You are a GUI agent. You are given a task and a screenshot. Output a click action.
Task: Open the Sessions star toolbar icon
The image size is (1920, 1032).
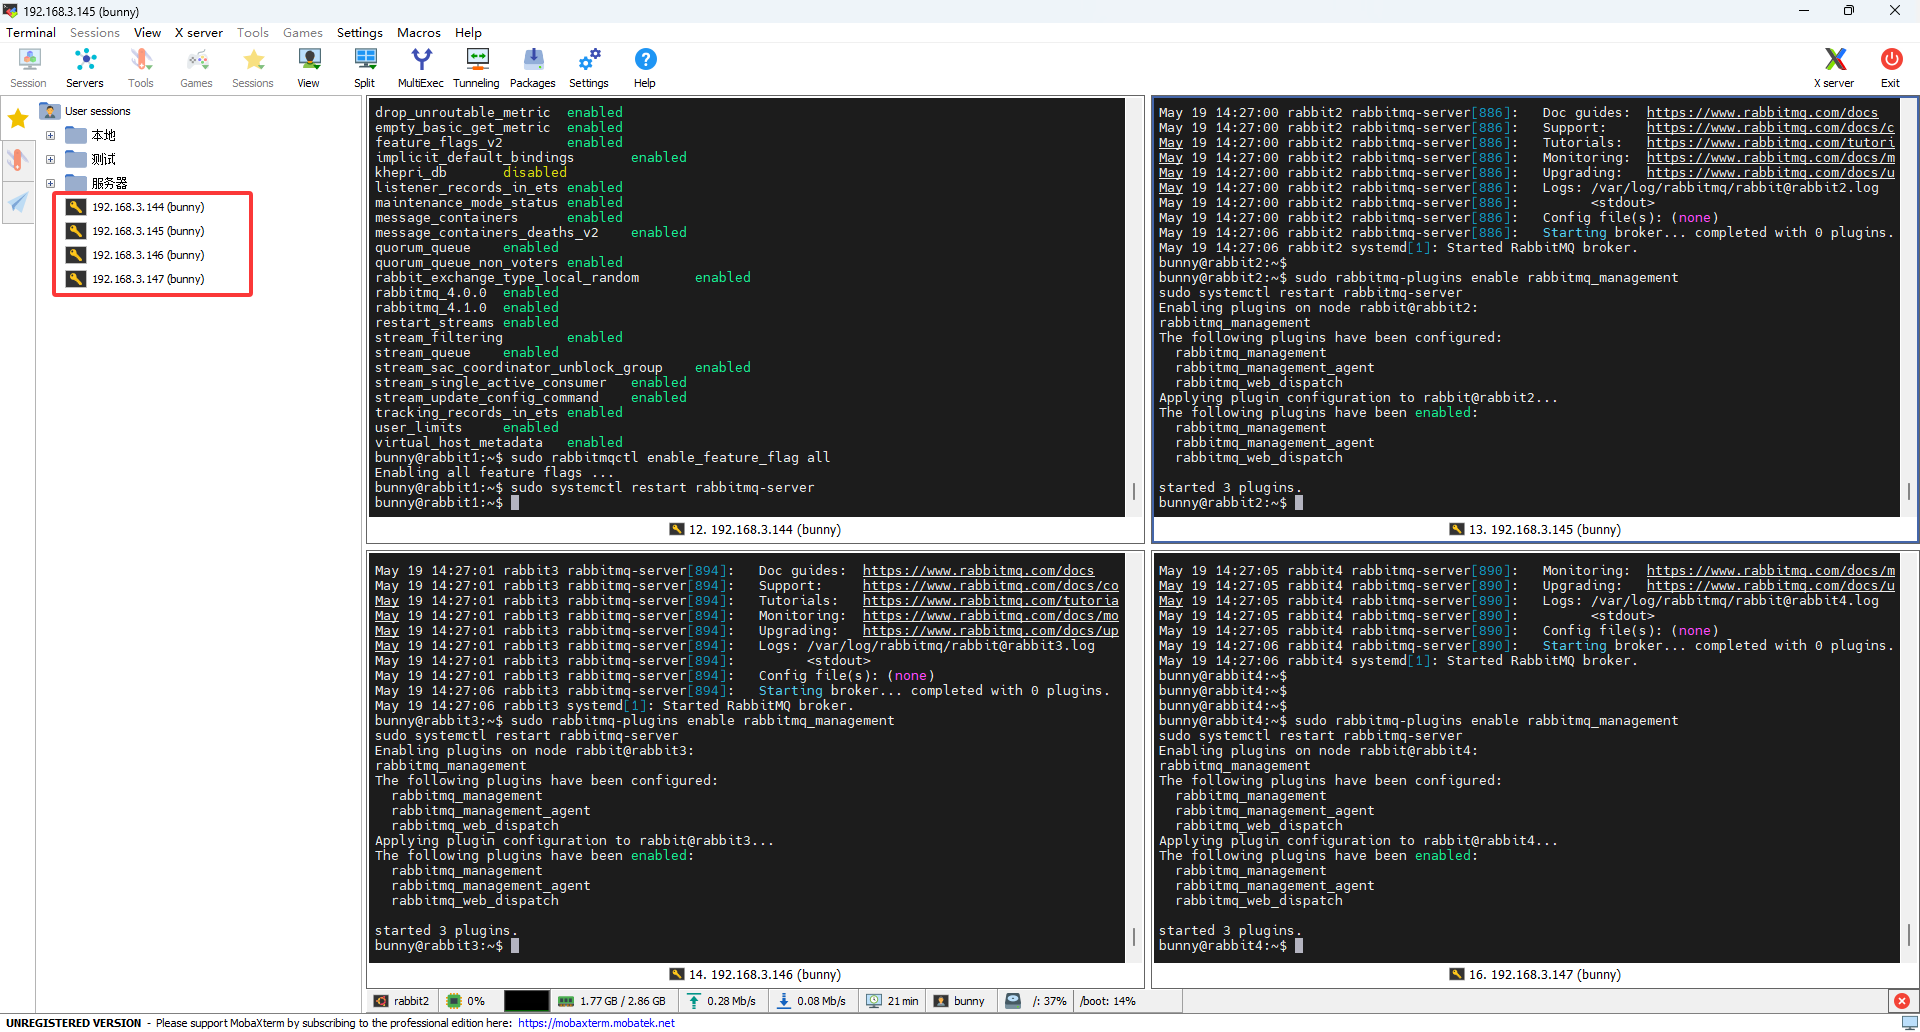253,68
